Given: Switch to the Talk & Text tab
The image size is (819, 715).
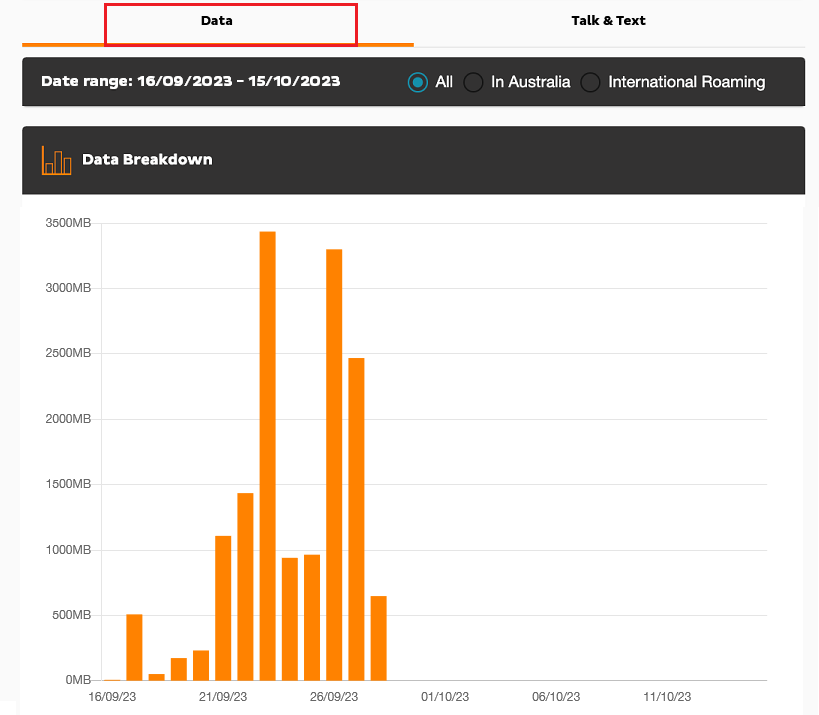Looking at the screenshot, I should (608, 20).
